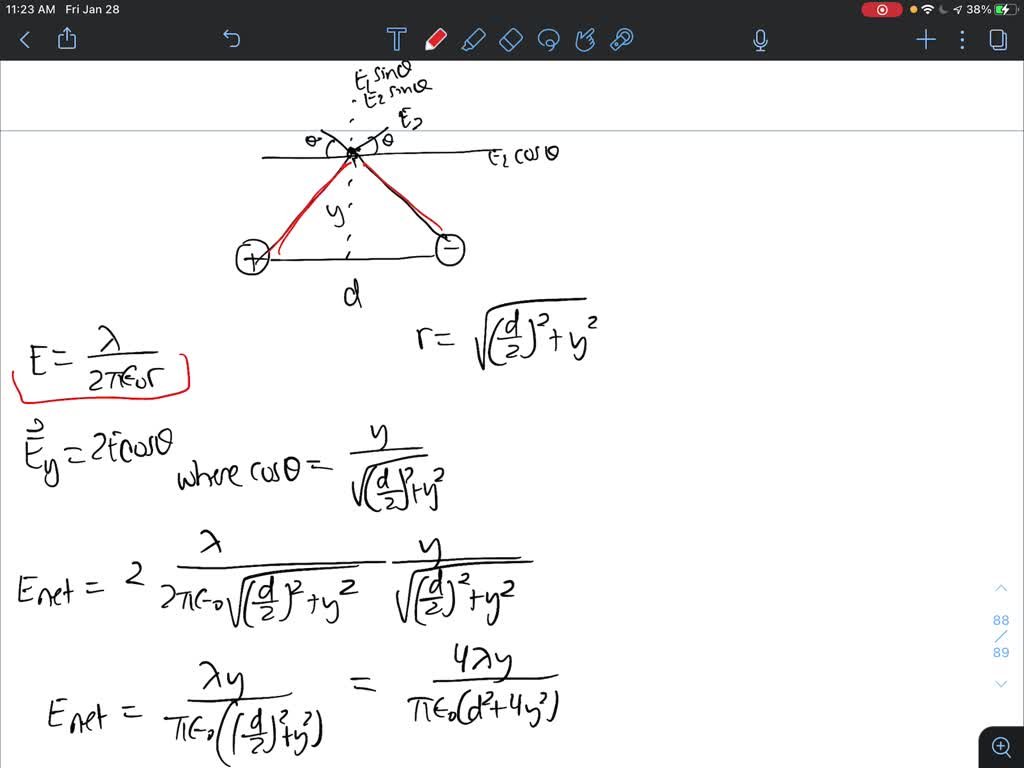Activate the Lasso selection tool
1024x768 pixels.
[x=548, y=39]
